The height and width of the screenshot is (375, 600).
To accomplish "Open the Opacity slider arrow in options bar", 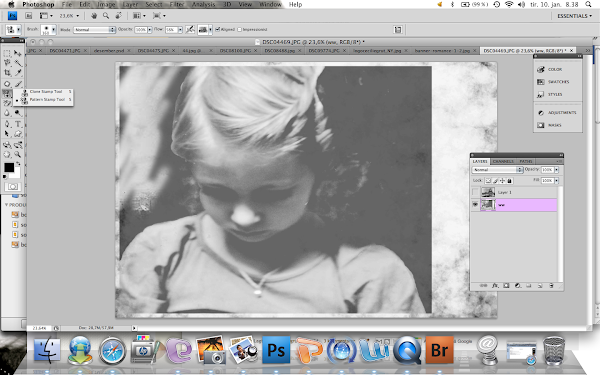I will click(150, 29).
